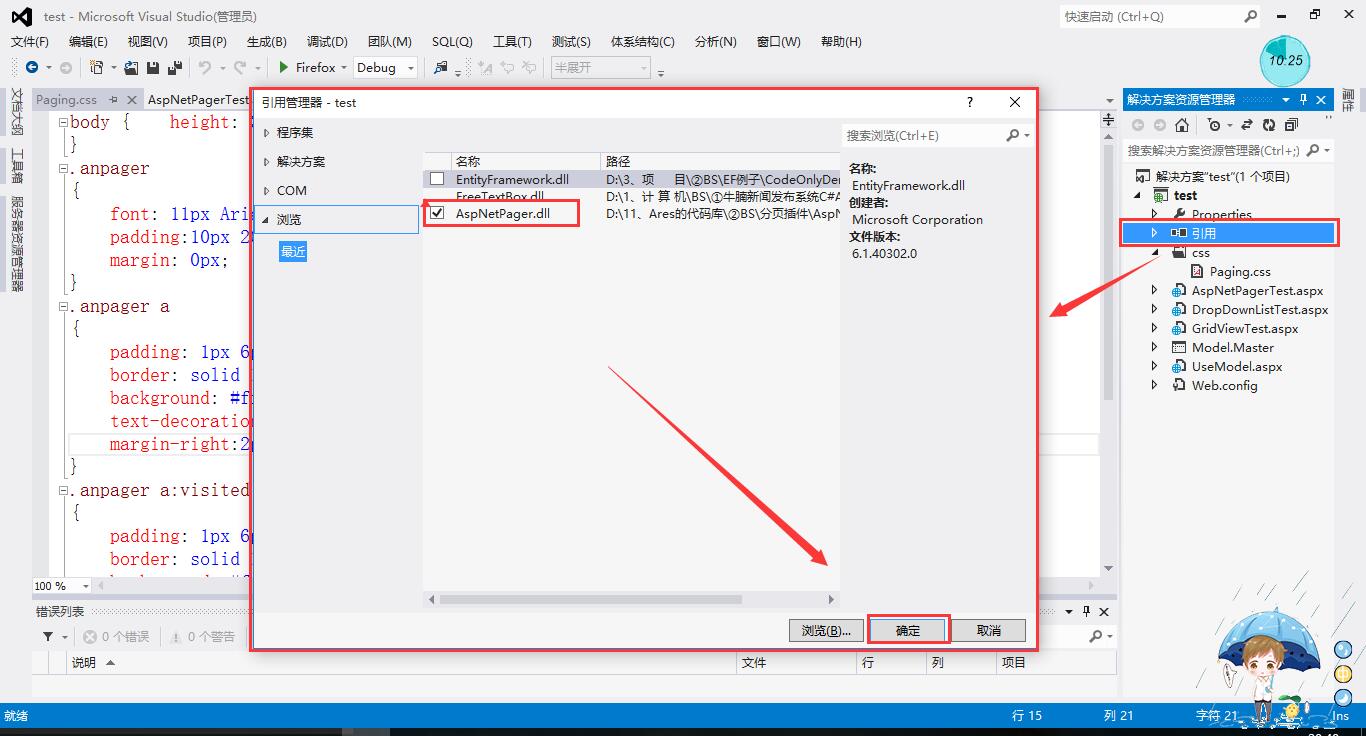Uncheck the AspNetPager.dll checkbox
This screenshot has width=1366, height=736.
point(437,213)
